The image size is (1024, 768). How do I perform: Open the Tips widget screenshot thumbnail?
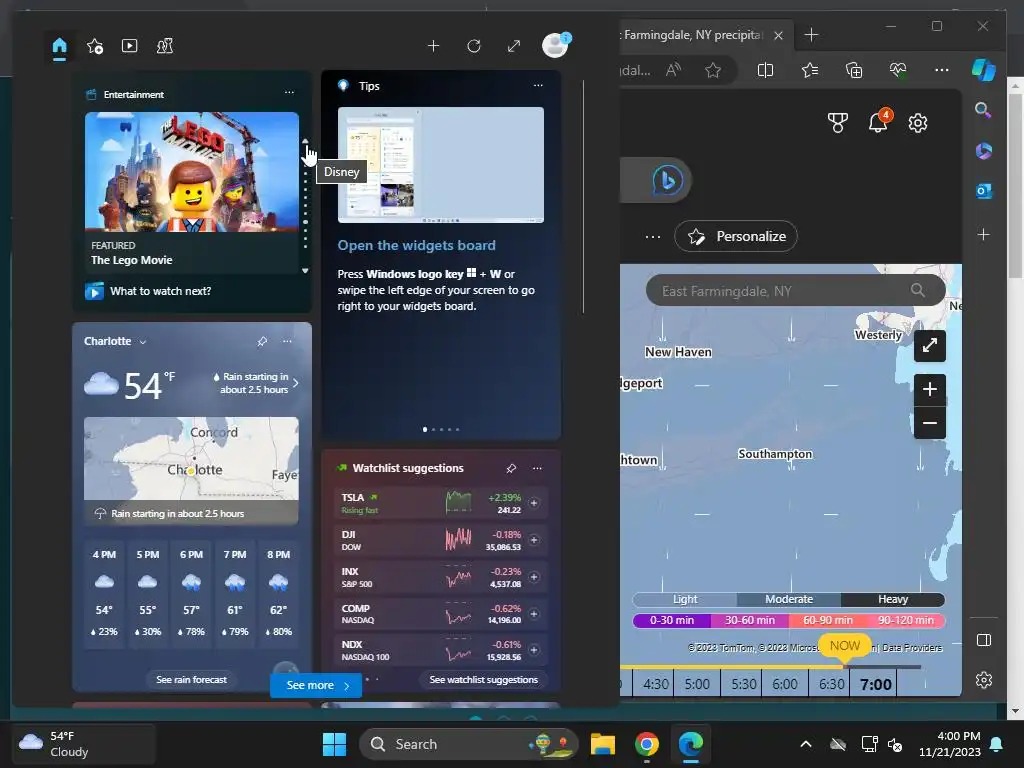(x=441, y=165)
